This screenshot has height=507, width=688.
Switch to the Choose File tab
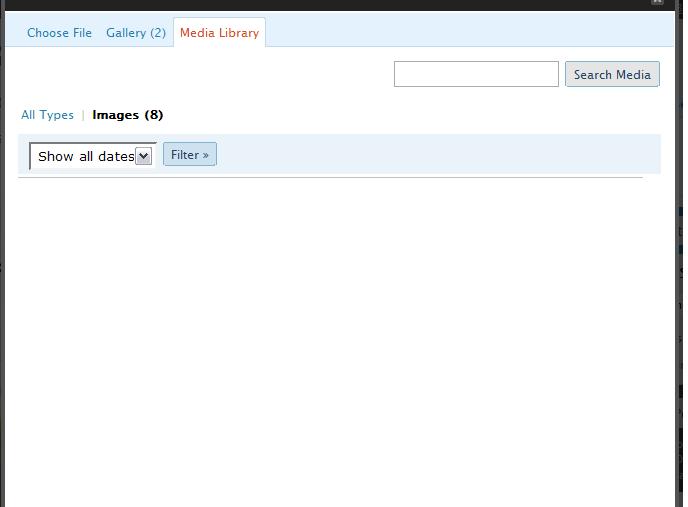(x=59, y=33)
